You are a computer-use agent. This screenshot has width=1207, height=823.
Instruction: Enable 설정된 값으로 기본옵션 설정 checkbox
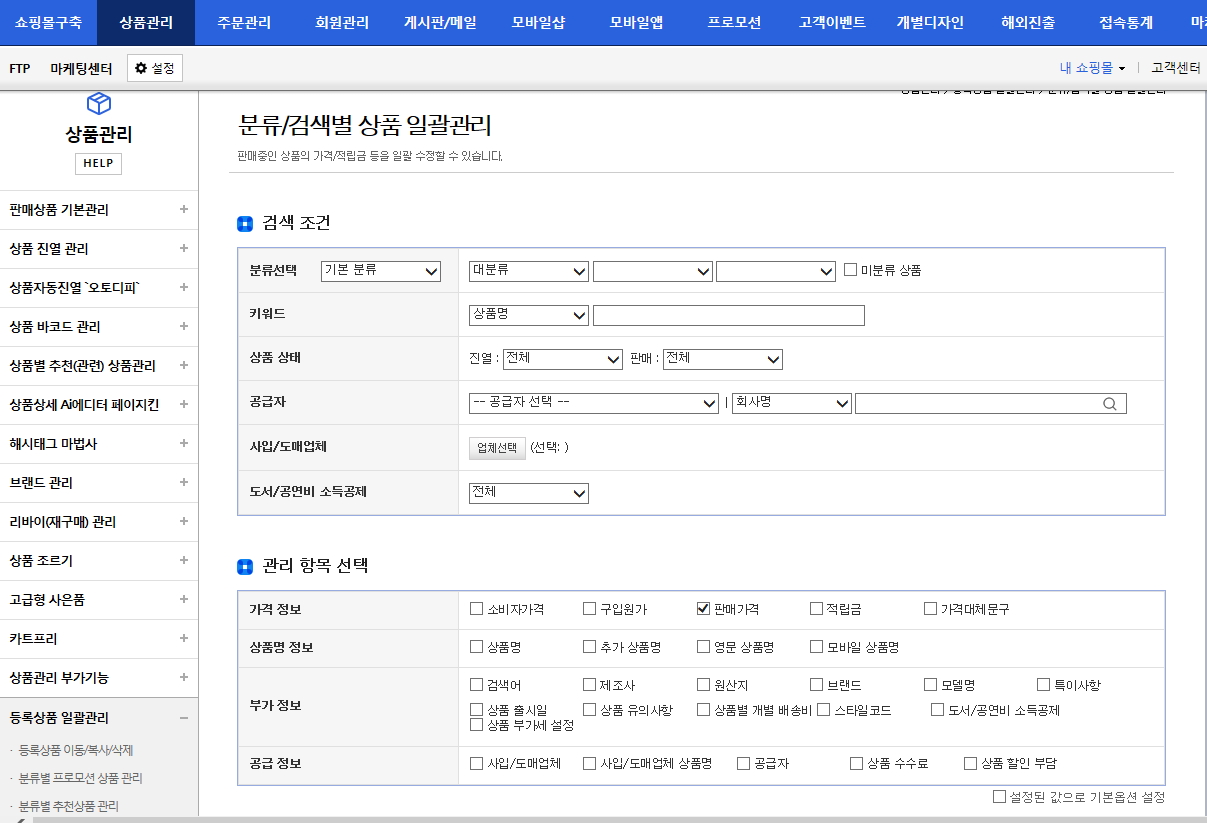point(1000,797)
